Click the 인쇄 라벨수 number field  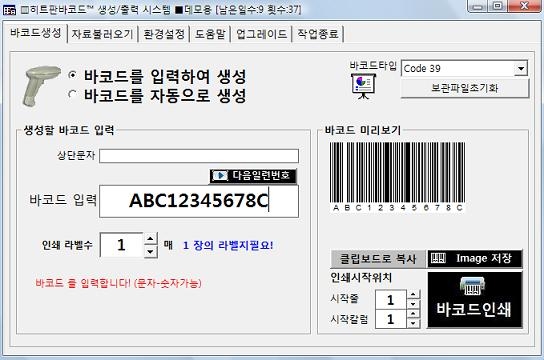[121, 245]
